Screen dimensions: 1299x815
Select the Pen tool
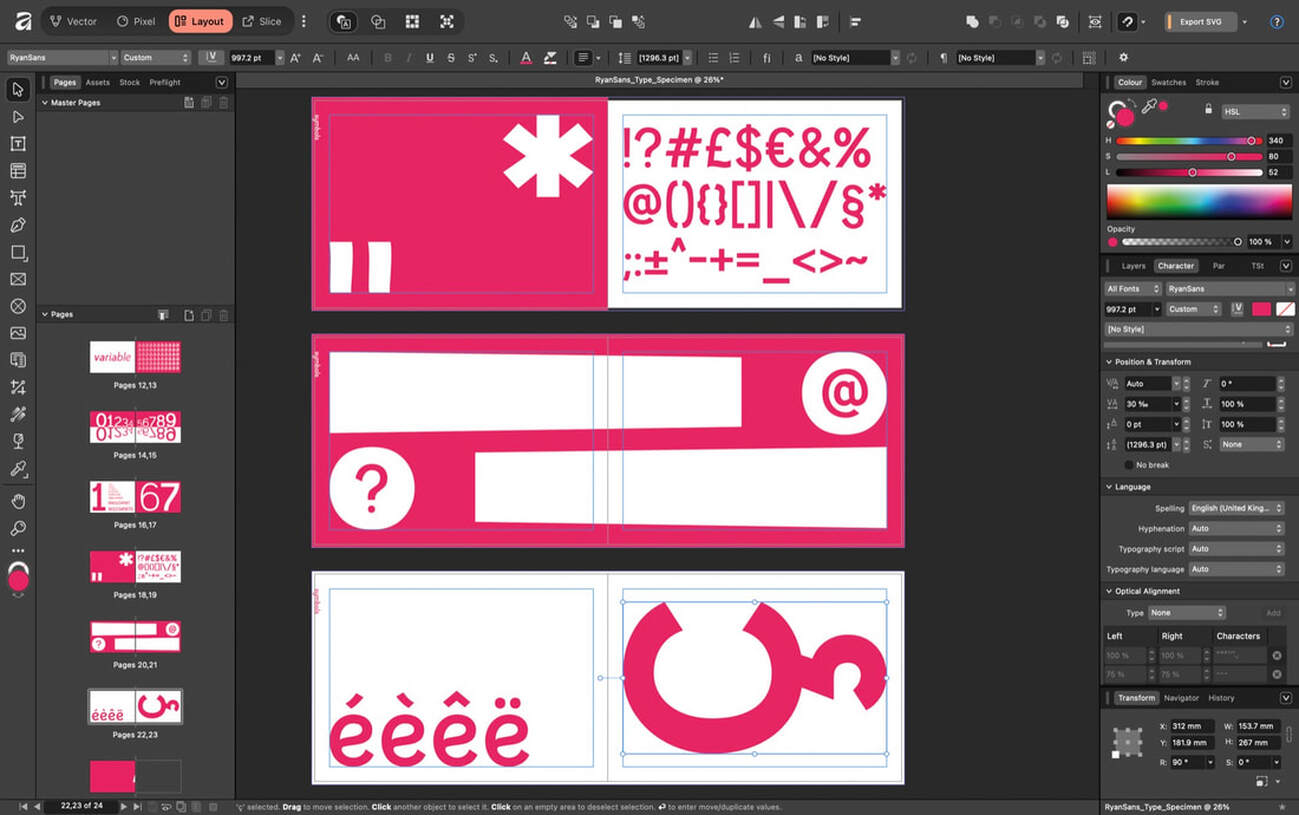pyautogui.click(x=18, y=225)
